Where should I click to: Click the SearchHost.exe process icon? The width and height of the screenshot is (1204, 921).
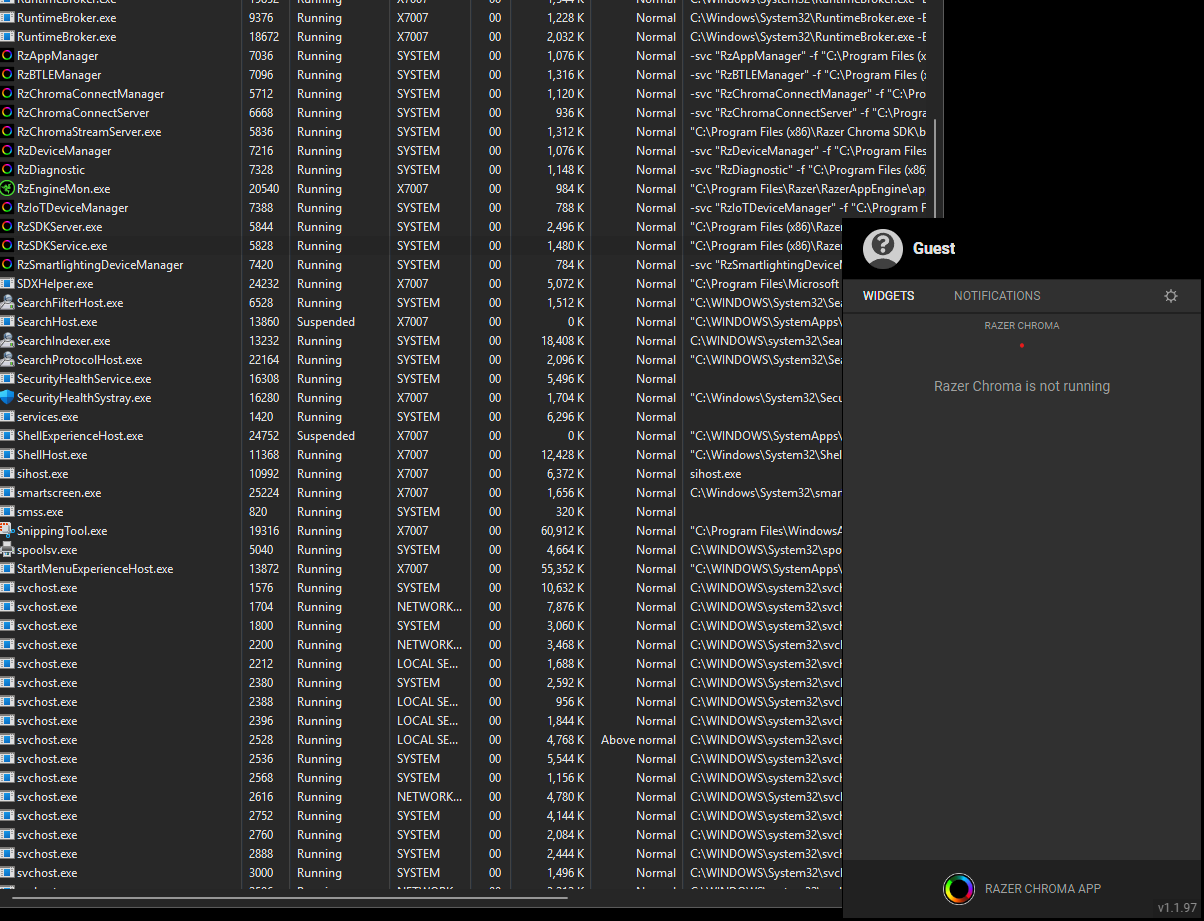8,322
